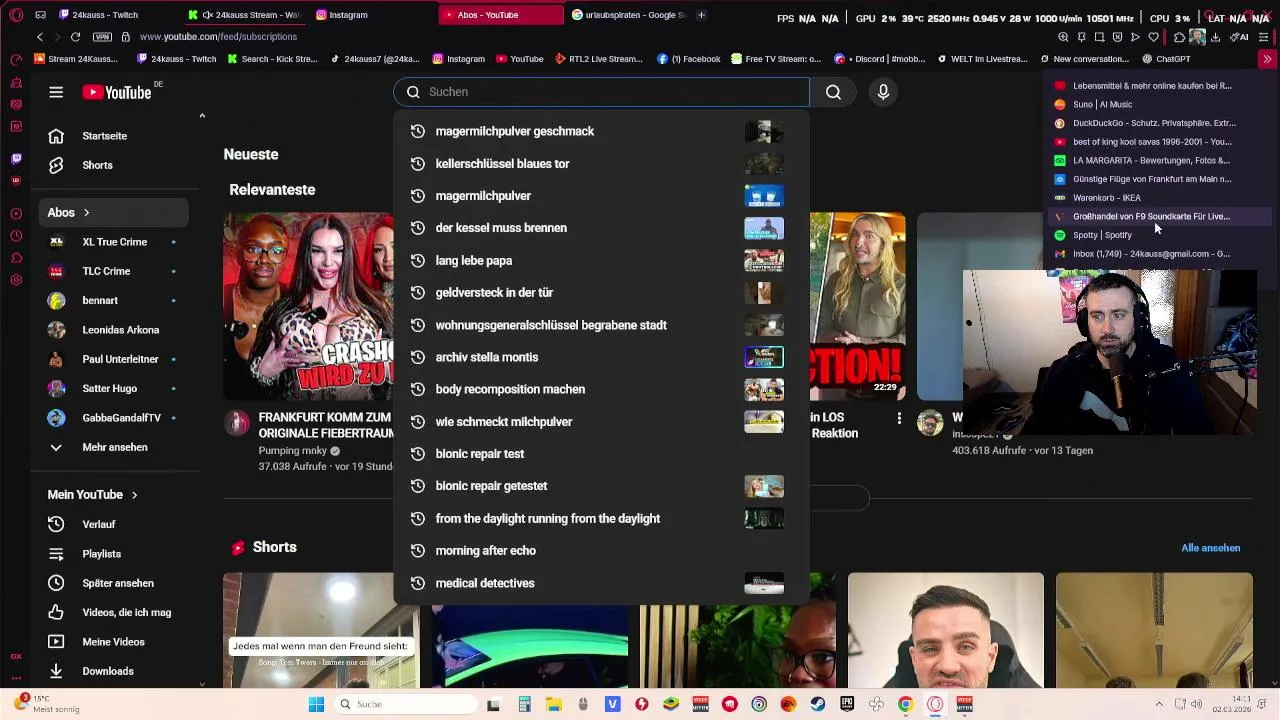Expand the Abos section chevron

point(86,213)
